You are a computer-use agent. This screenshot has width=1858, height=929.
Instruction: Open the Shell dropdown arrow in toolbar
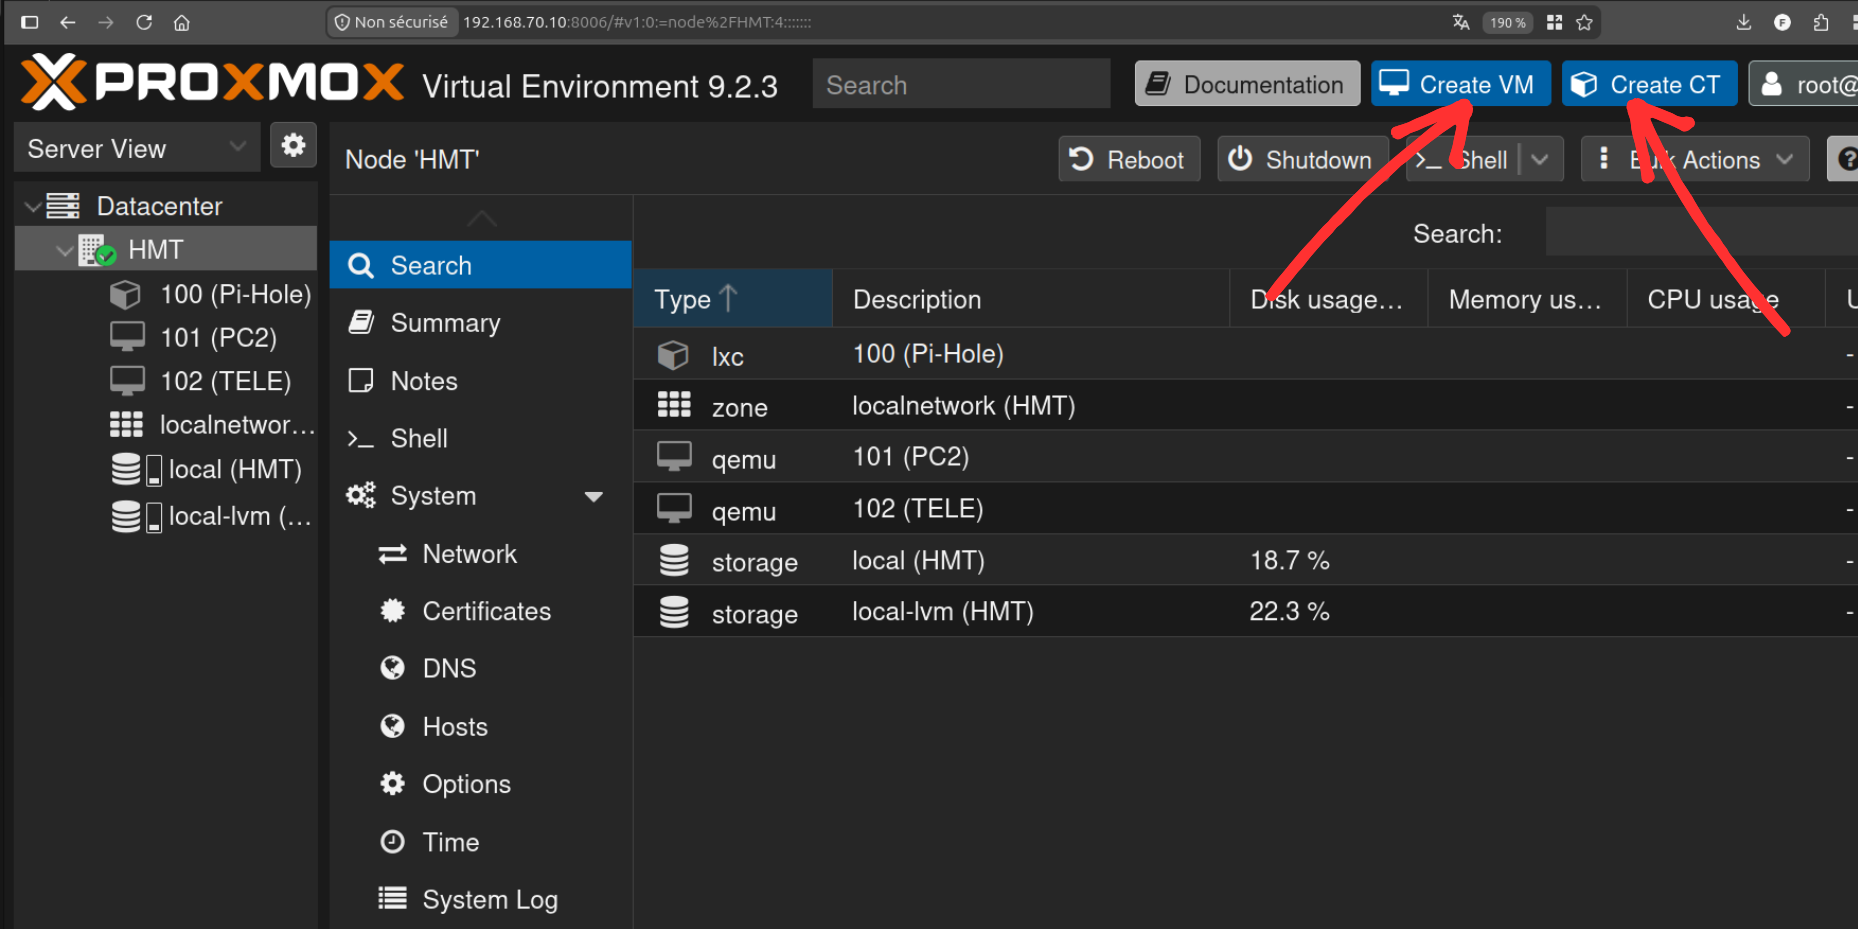1541,159
